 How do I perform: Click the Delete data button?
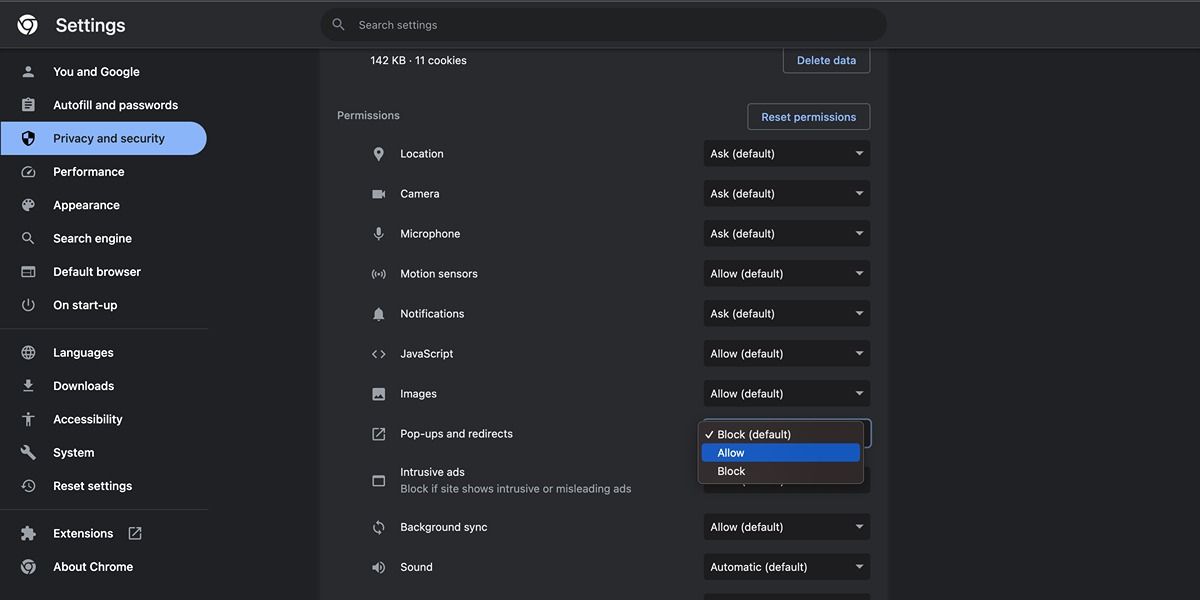click(x=826, y=60)
